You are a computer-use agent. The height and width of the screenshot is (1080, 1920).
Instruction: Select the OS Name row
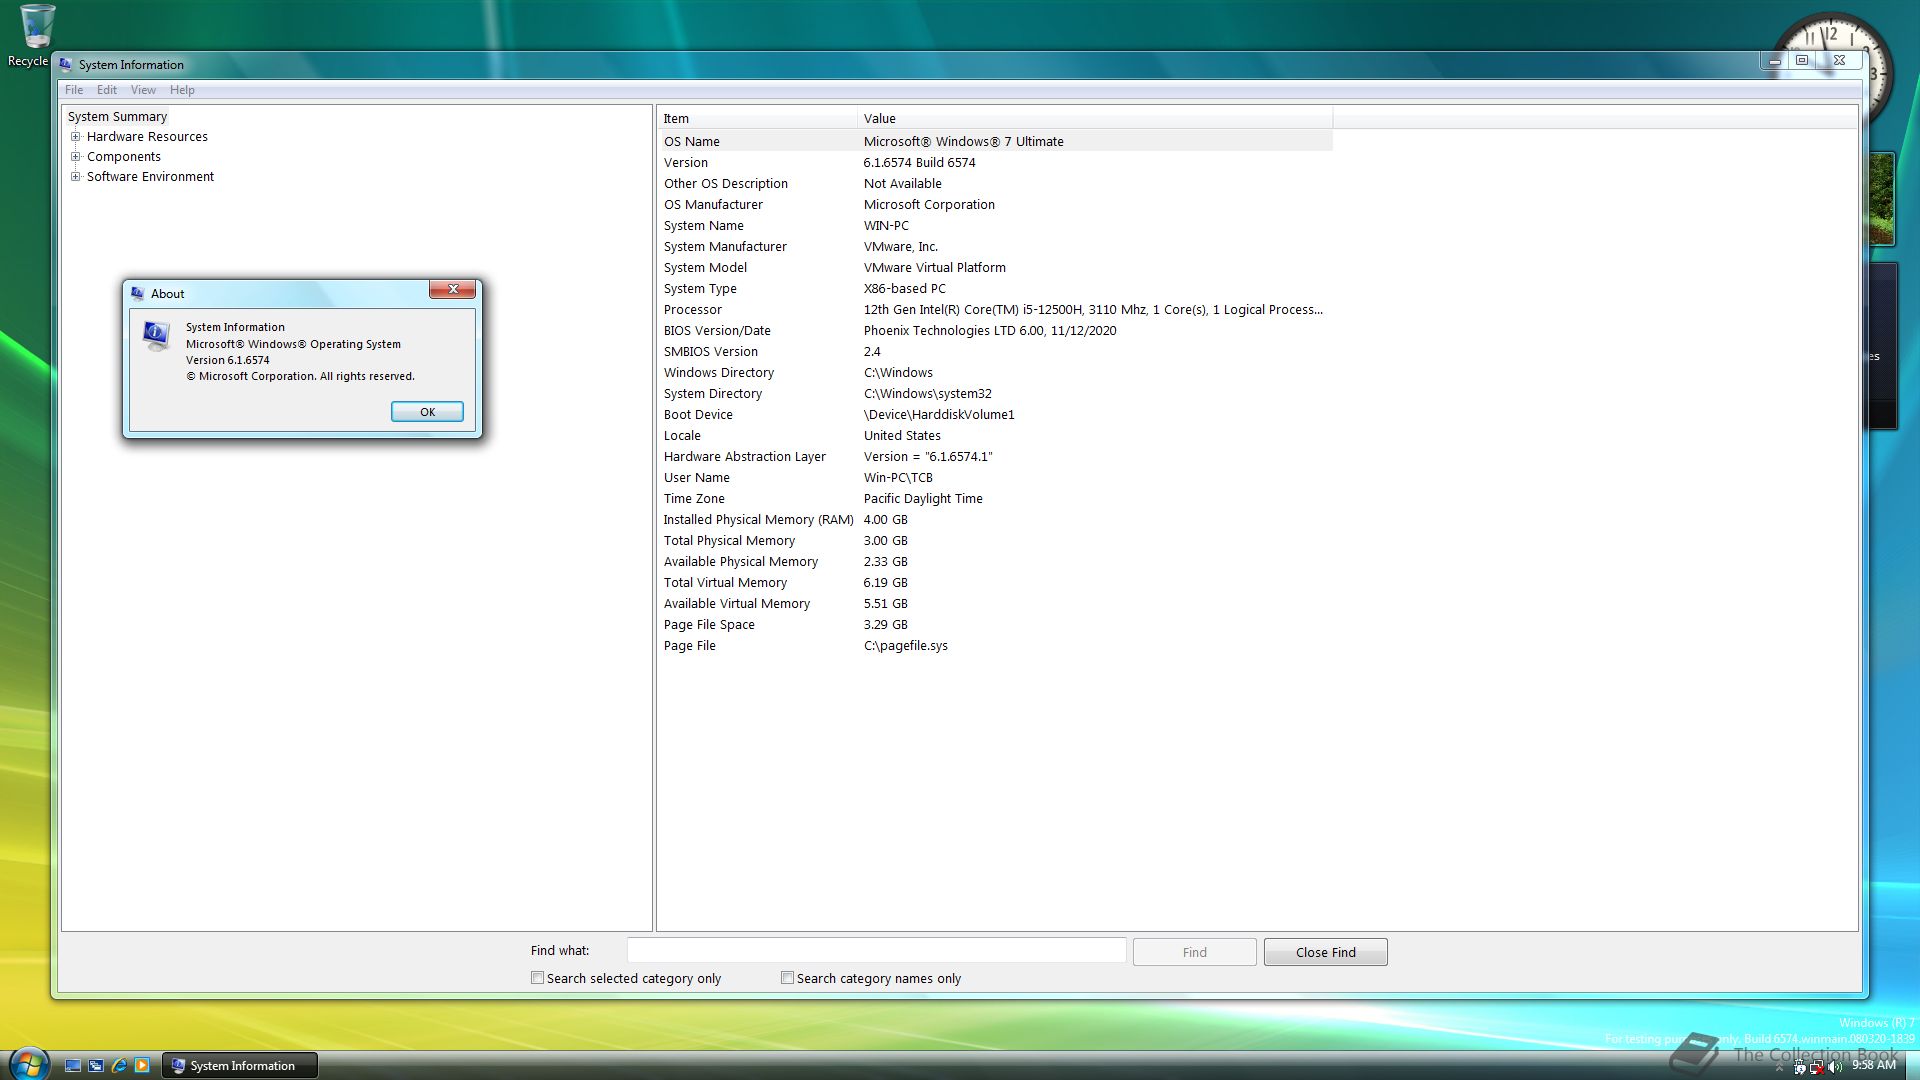[x=995, y=142]
